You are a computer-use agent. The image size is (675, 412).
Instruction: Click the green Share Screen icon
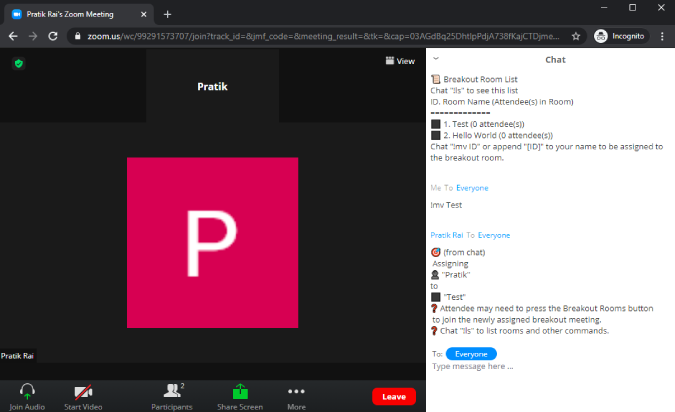click(240, 391)
